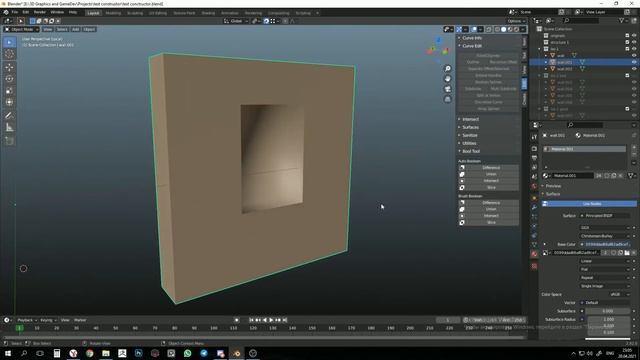Choose the Move tool
This screenshot has width=640, height=360.
point(9,67)
